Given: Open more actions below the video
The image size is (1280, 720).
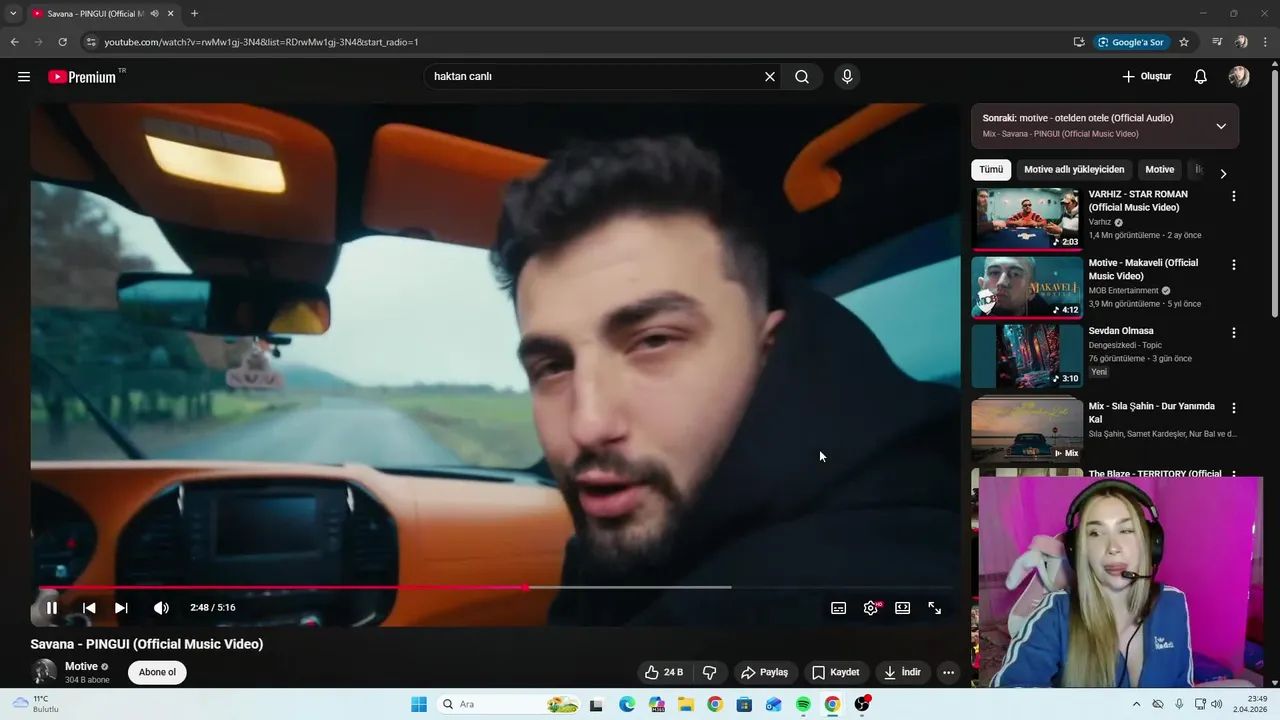Looking at the screenshot, I should tap(949, 672).
